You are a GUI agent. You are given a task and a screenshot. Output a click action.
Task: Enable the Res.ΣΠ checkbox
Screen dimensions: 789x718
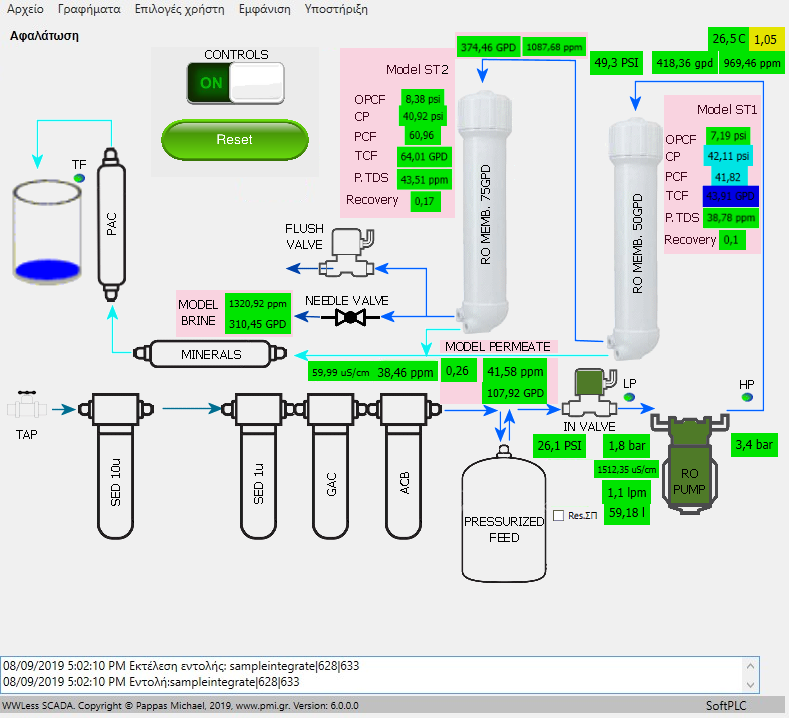click(559, 516)
